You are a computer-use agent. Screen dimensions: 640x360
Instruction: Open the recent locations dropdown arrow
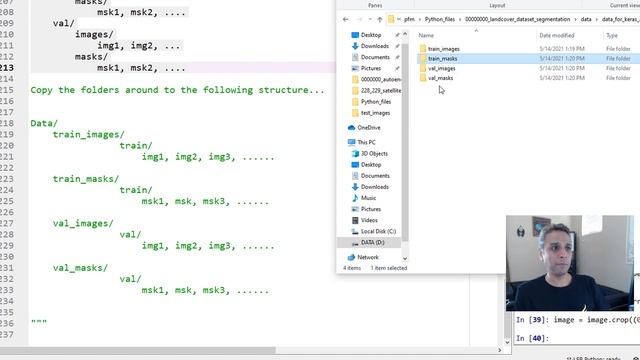coord(370,19)
